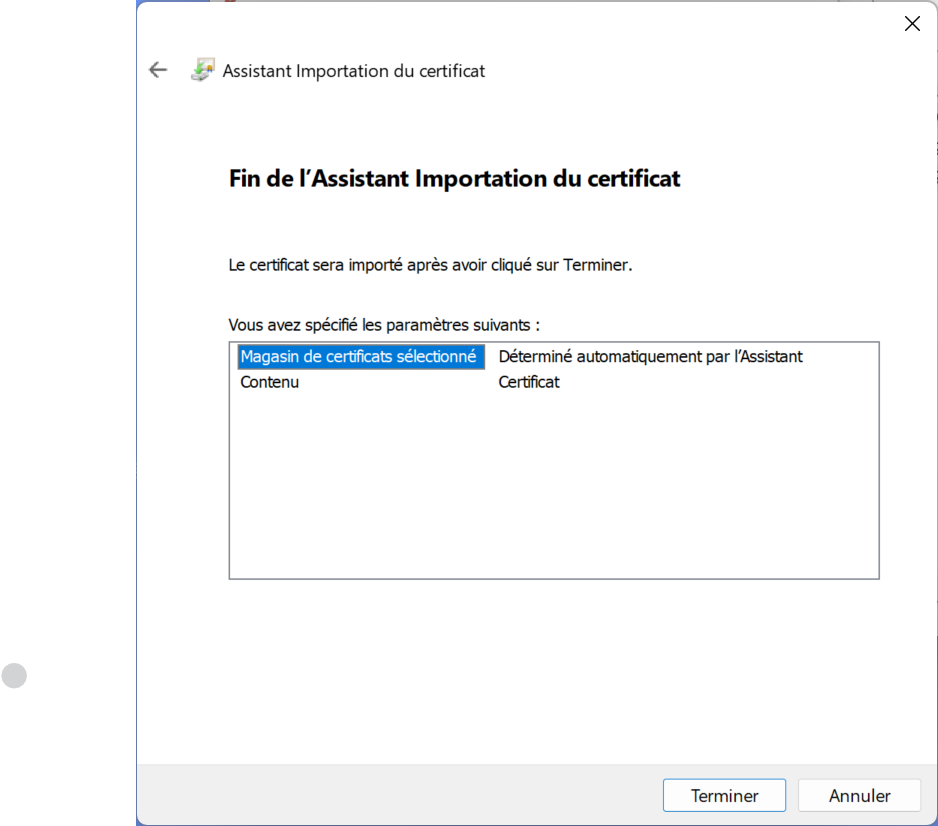938x826 pixels.
Task: Select the 'Magasin de certificats sélectionné' row
Action: (360, 357)
